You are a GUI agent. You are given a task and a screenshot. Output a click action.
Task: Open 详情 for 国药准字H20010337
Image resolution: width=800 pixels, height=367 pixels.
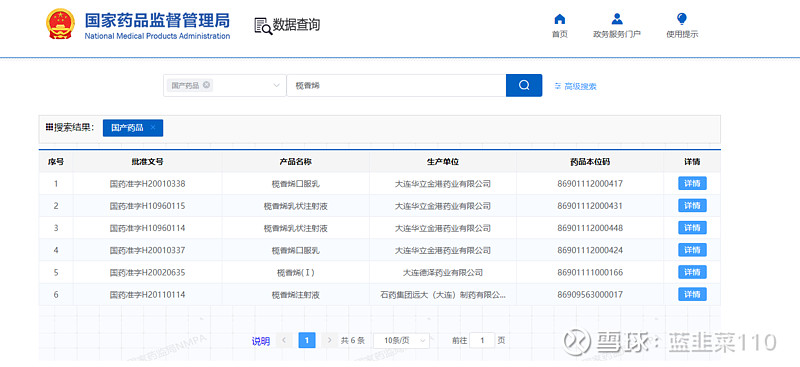692,250
